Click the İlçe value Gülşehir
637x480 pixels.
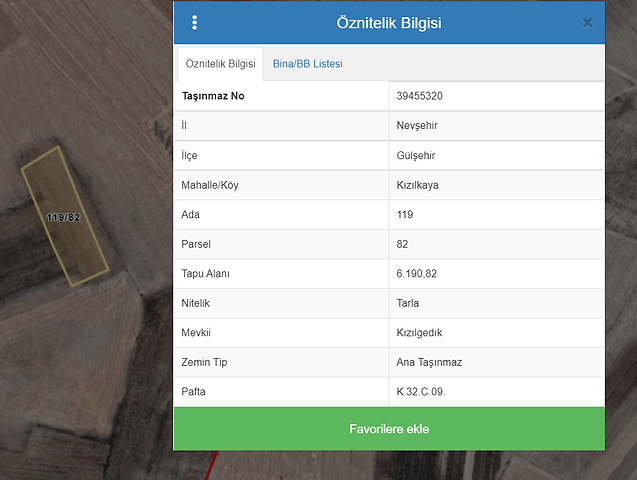click(416, 156)
